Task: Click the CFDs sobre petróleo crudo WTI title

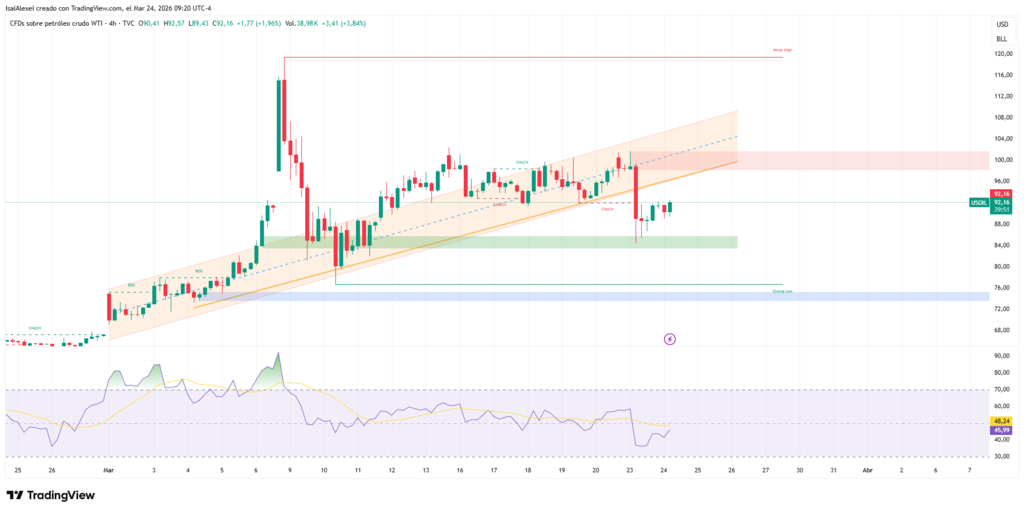Action: click(x=57, y=21)
